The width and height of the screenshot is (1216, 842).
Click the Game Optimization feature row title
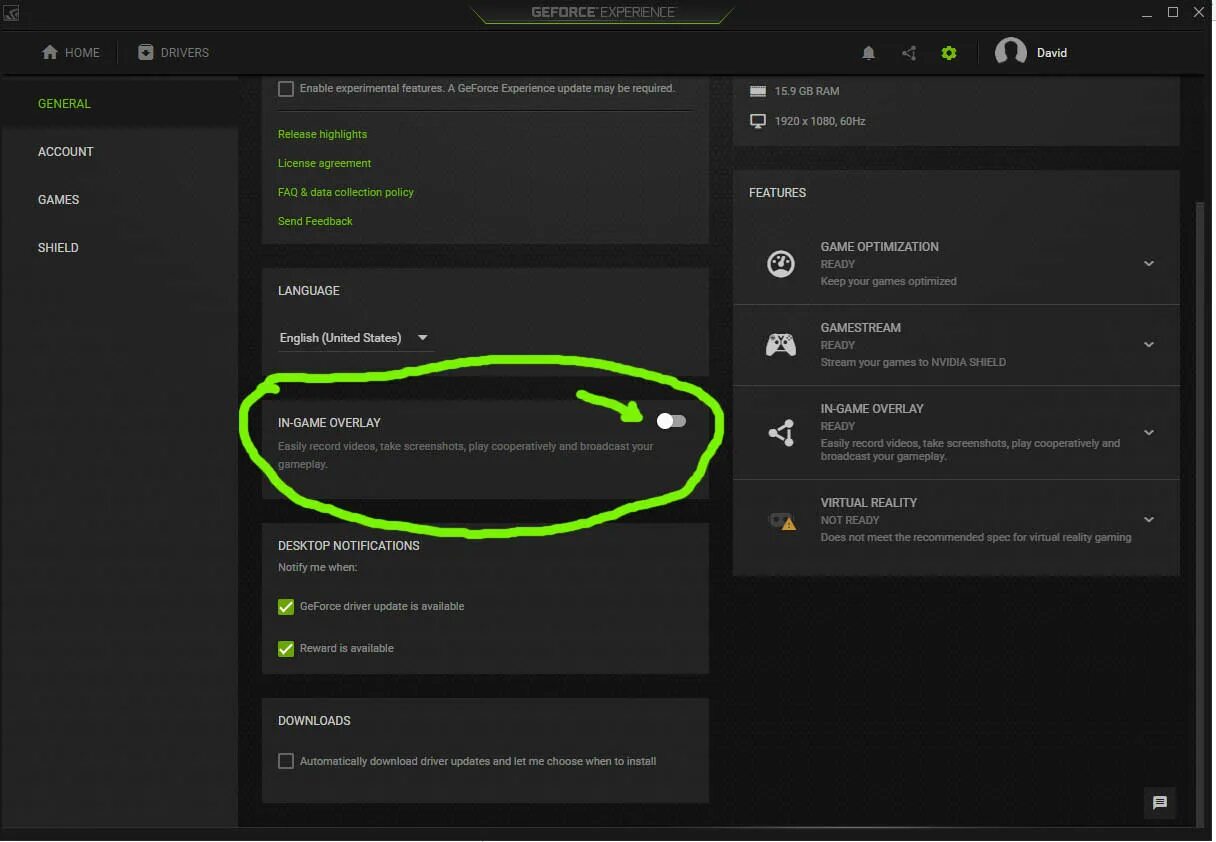coord(880,247)
